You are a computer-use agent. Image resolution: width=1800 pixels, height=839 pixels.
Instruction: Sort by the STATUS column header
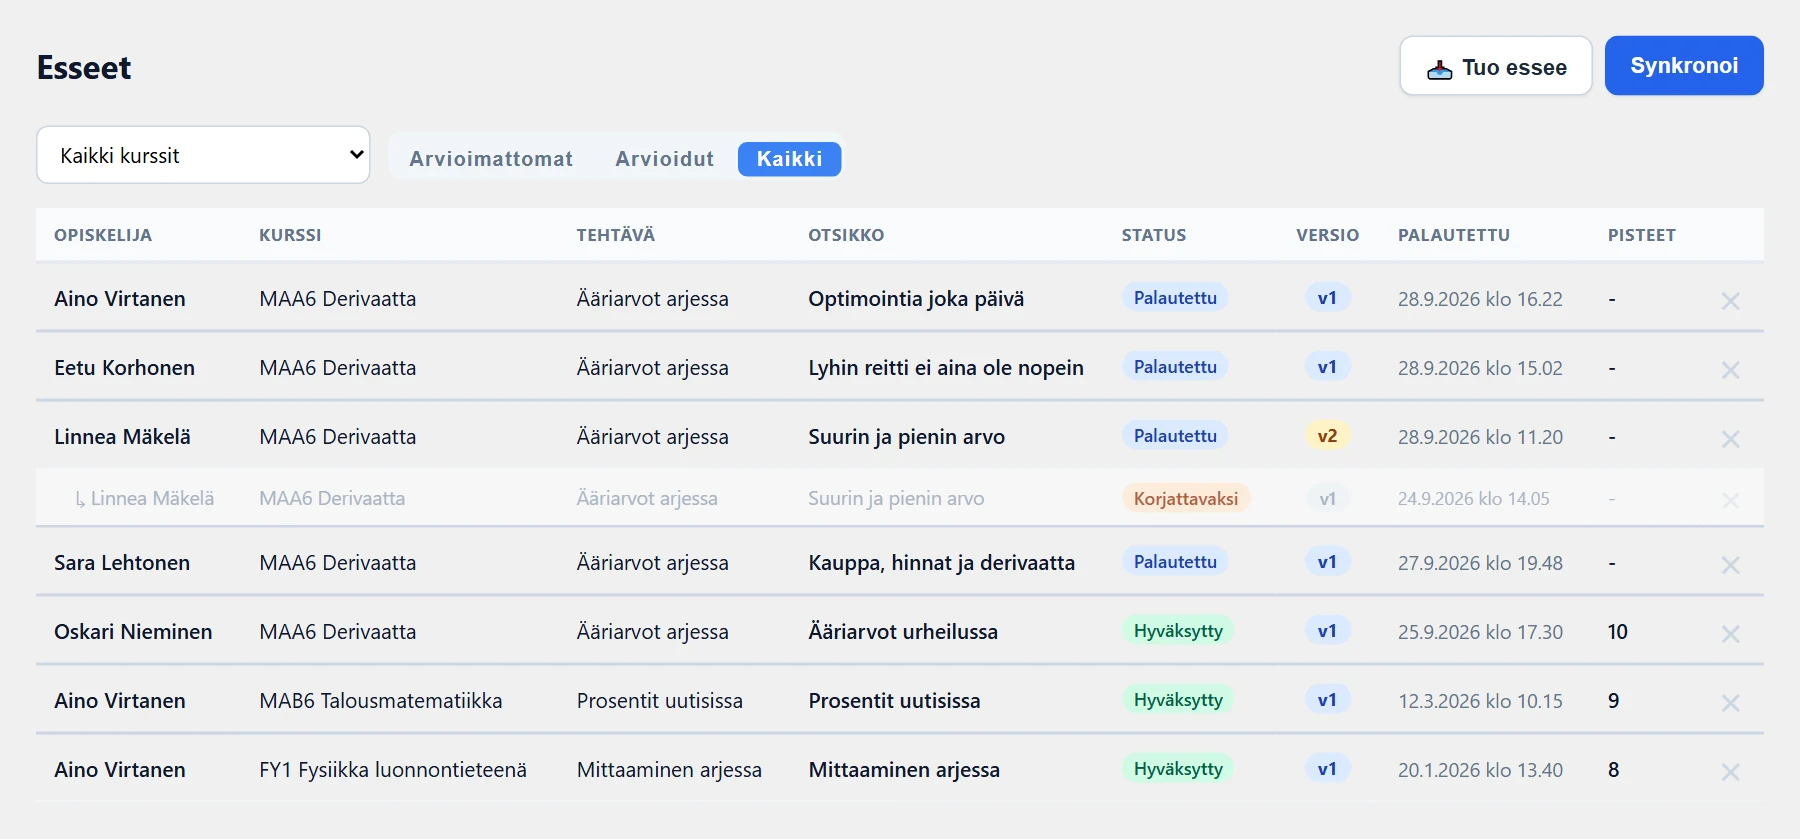(x=1154, y=235)
